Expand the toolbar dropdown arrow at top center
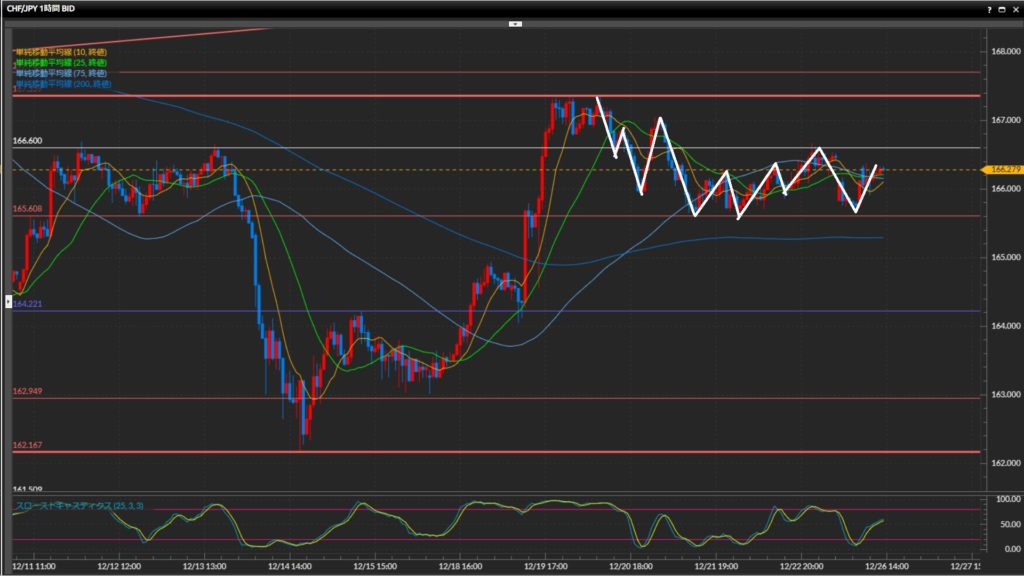 (514, 22)
